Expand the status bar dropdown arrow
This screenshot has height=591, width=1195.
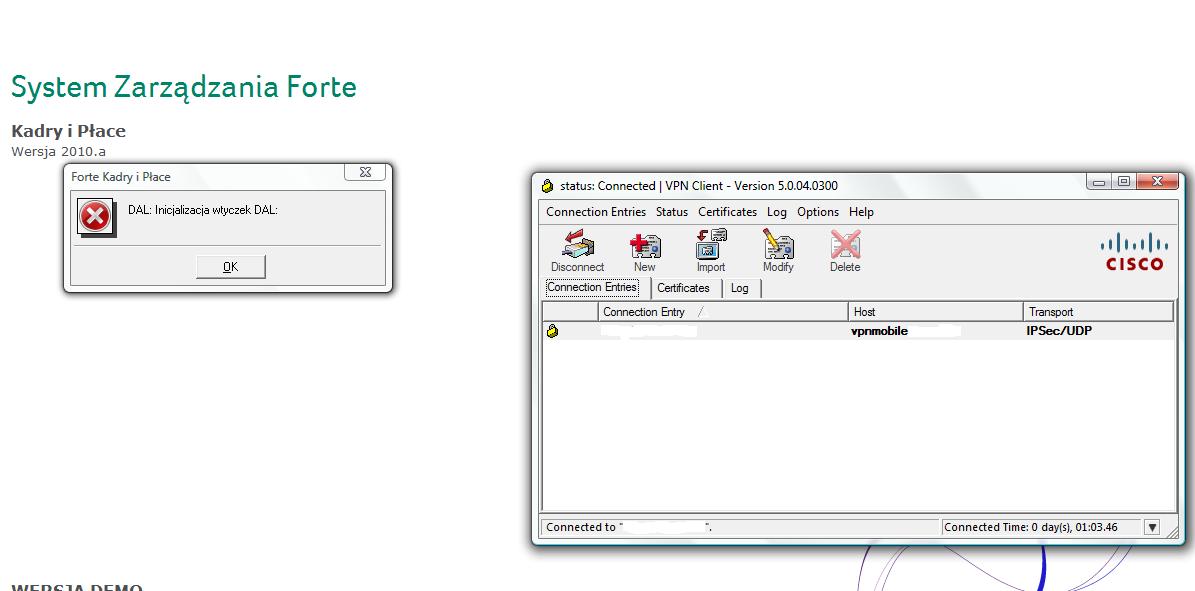(x=1152, y=527)
